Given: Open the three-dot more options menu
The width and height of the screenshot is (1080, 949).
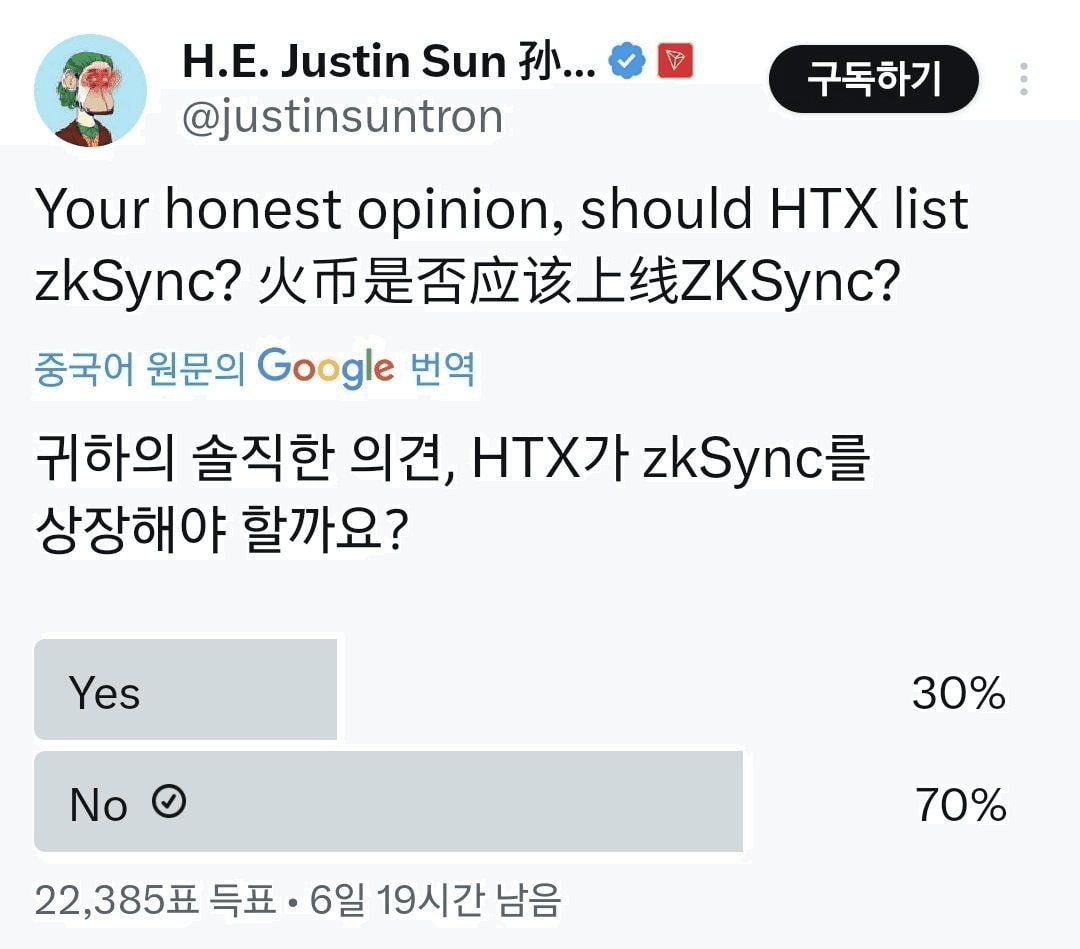Looking at the screenshot, I should tap(1023, 79).
